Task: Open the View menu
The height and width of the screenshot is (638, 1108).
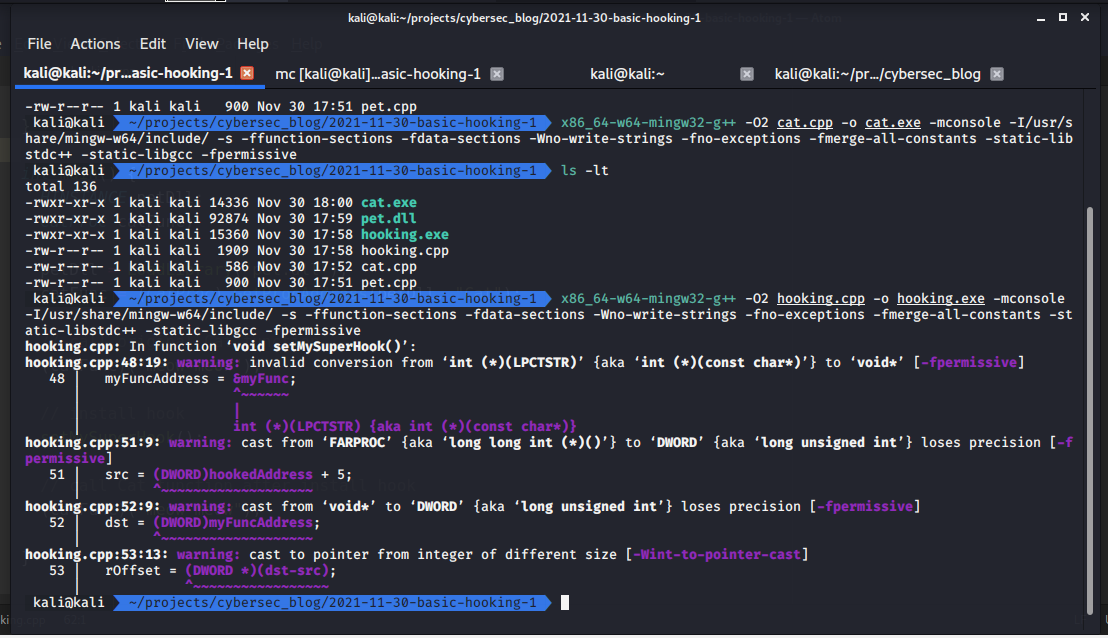Action: pyautogui.click(x=202, y=44)
